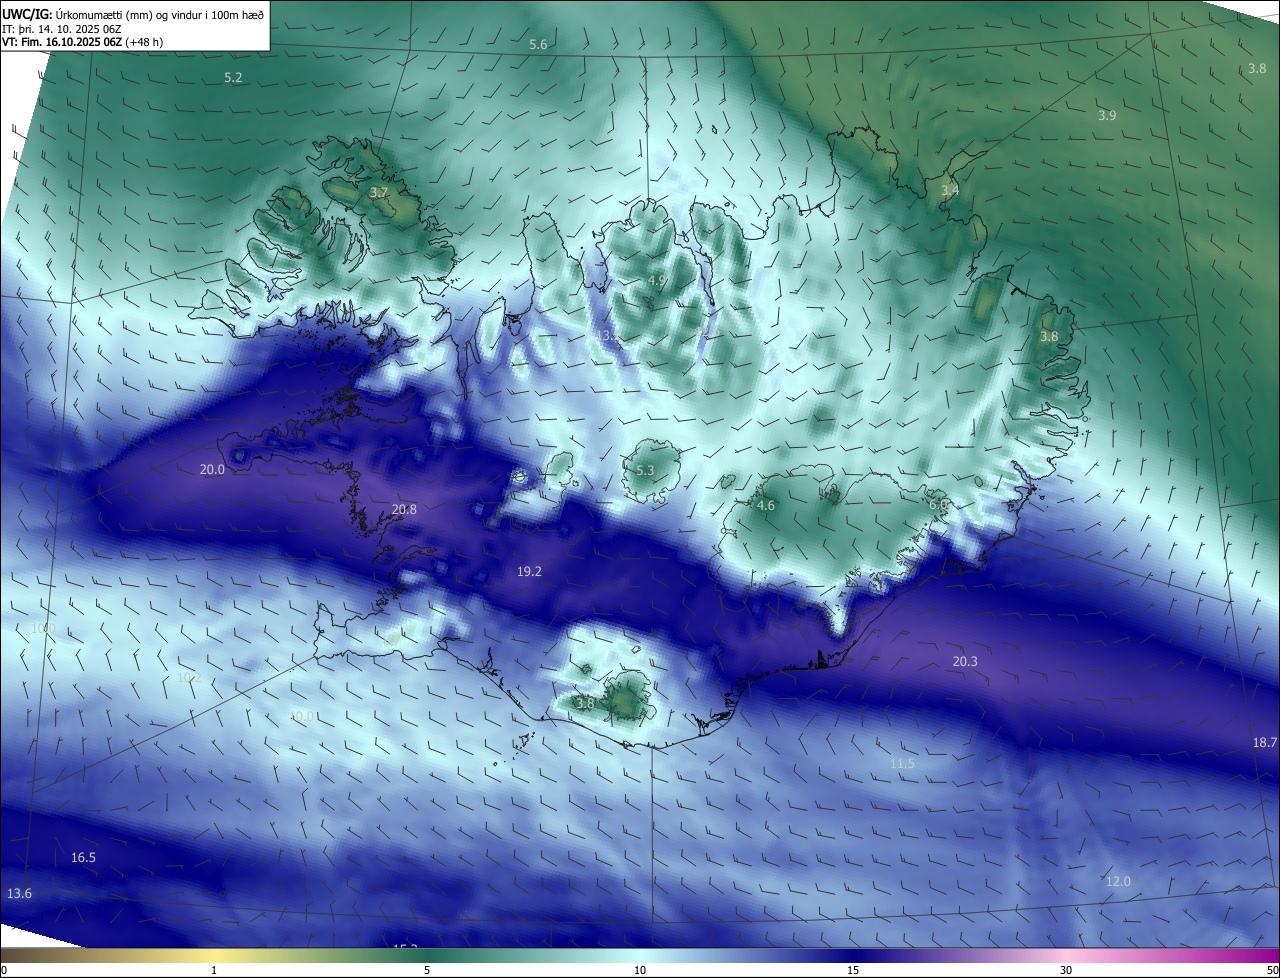Click the 5.3 value on the glacier
This screenshot has height=978, width=1280.
[x=645, y=470]
